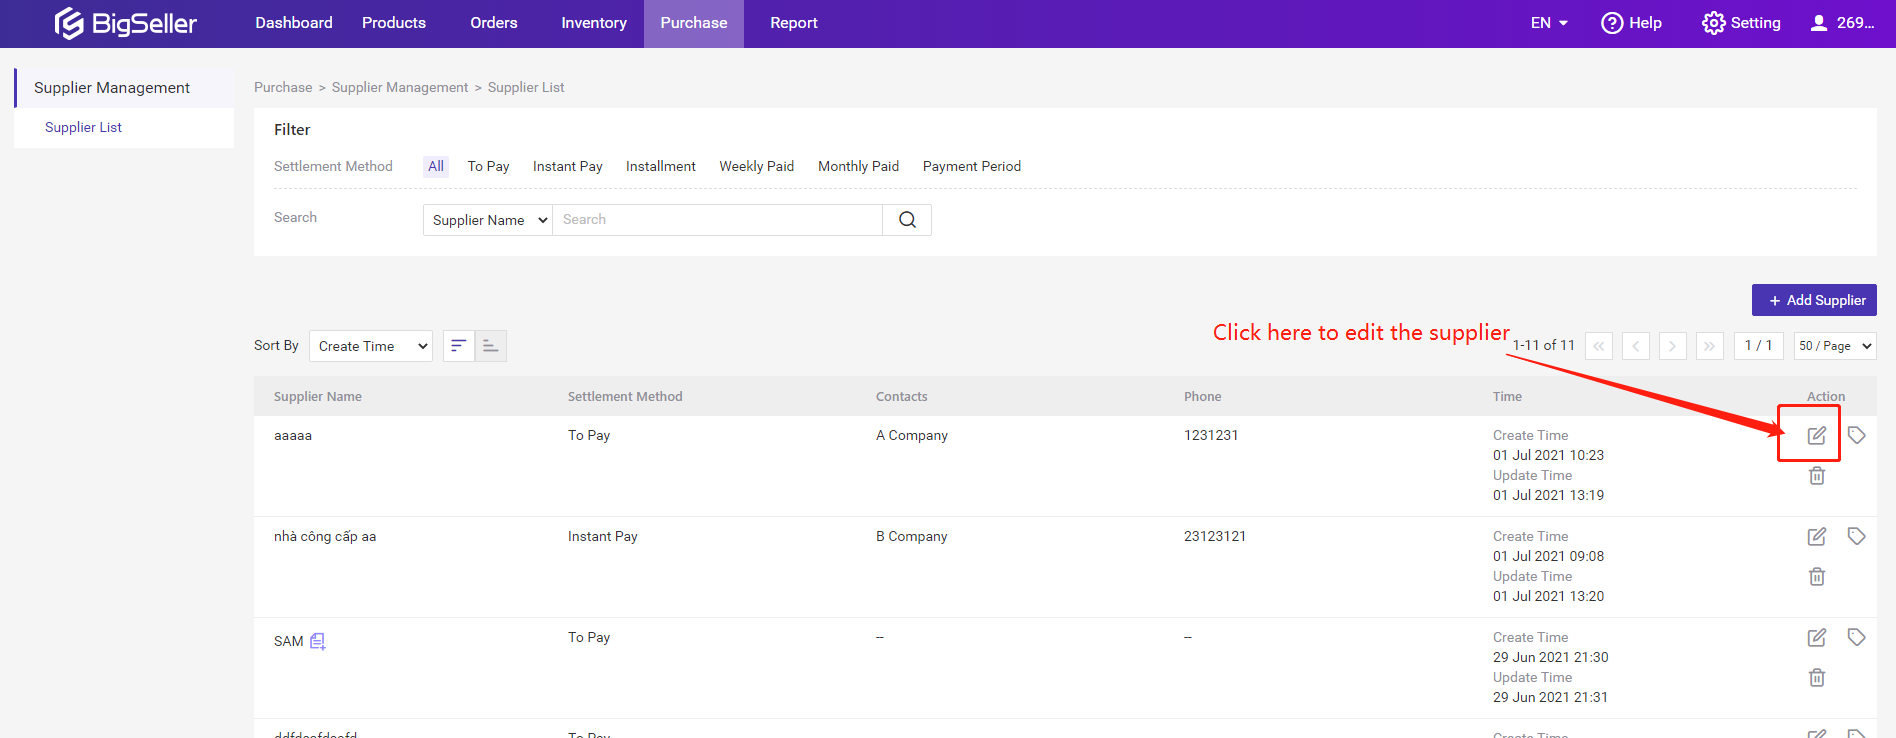The width and height of the screenshot is (1896, 738).
Task: Open the EN language dropdown
Action: pyautogui.click(x=1549, y=23)
